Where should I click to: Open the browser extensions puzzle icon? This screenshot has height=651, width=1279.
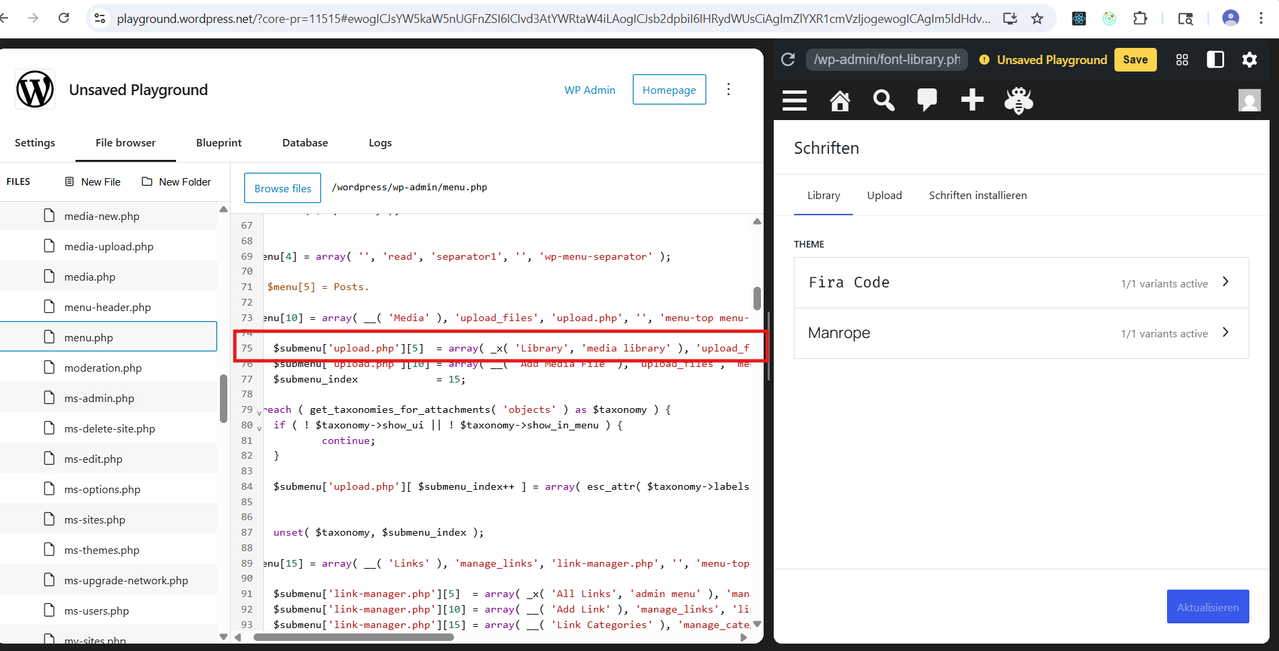[x=1140, y=18]
